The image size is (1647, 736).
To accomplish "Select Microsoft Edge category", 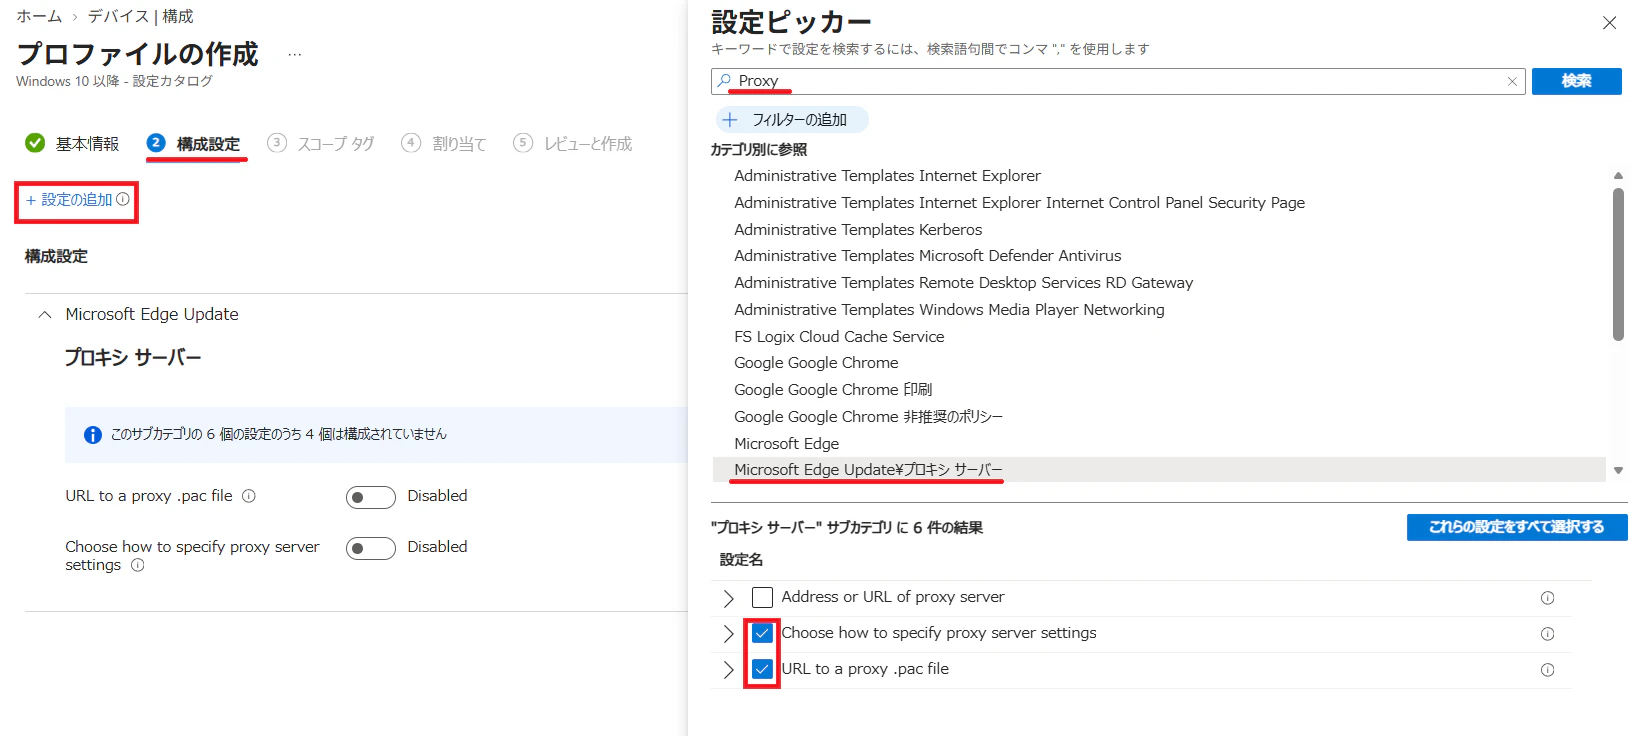I will (x=787, y=444).
